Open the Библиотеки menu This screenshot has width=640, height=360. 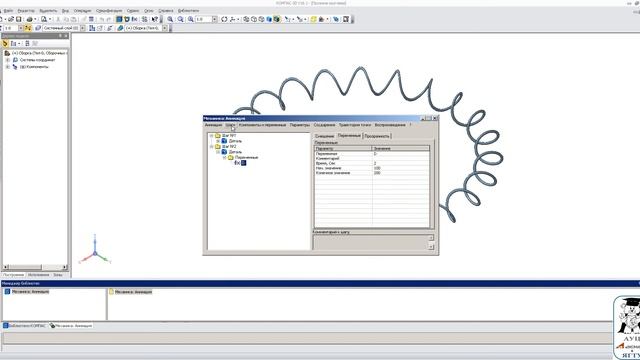[188, 11]
